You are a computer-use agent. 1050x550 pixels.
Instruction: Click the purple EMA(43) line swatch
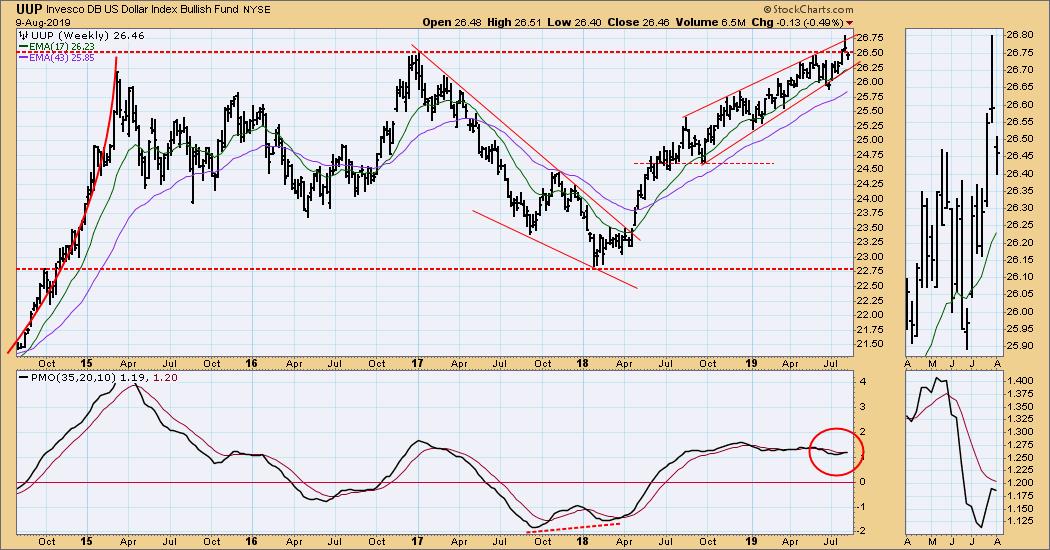pyautogui.click(x=23, y=58)
